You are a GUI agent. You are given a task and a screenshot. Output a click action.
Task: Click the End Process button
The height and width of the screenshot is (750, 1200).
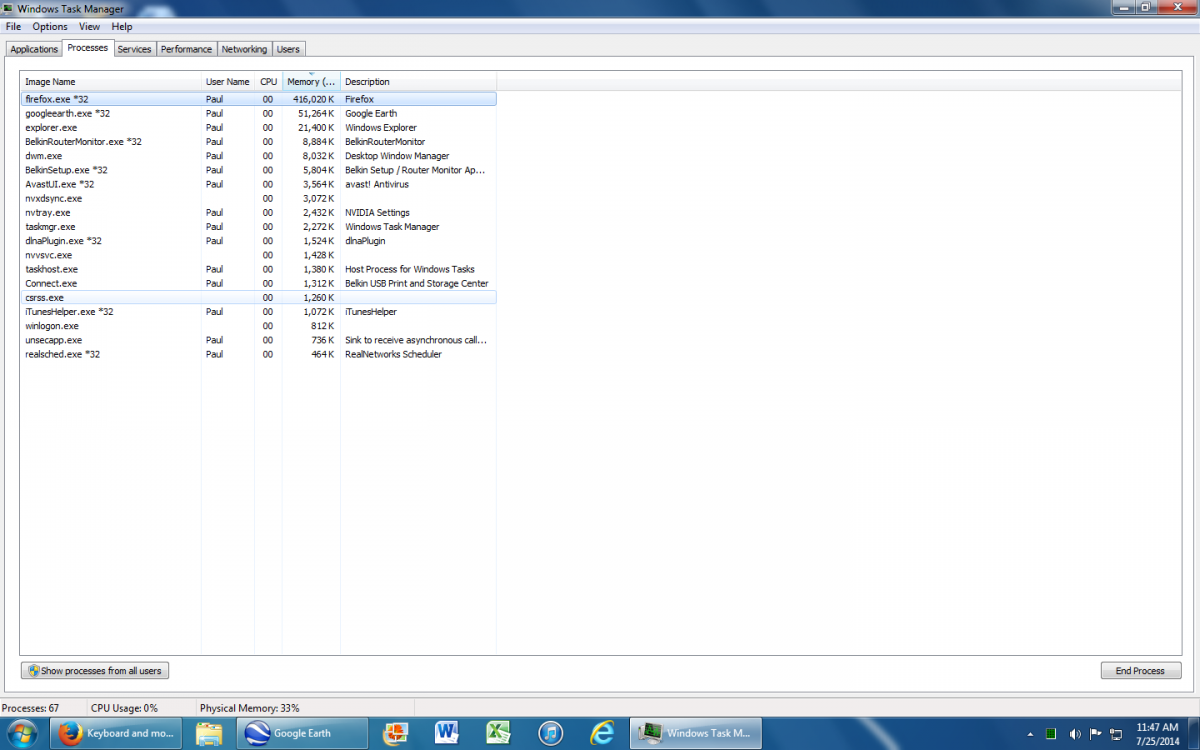pyautogui.click(x=1140, y=671)
